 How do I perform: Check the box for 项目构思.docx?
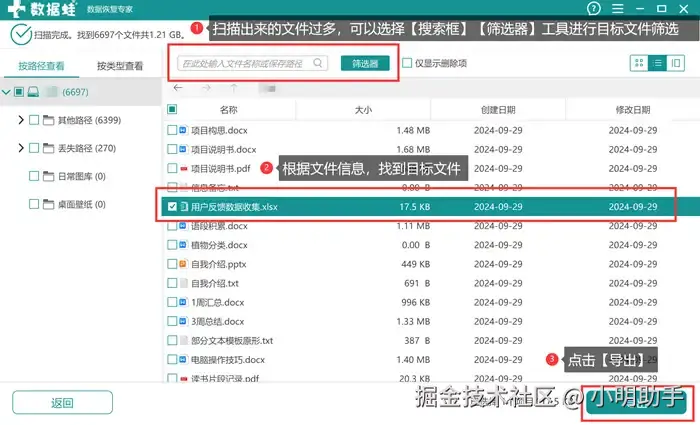point(172,130)
